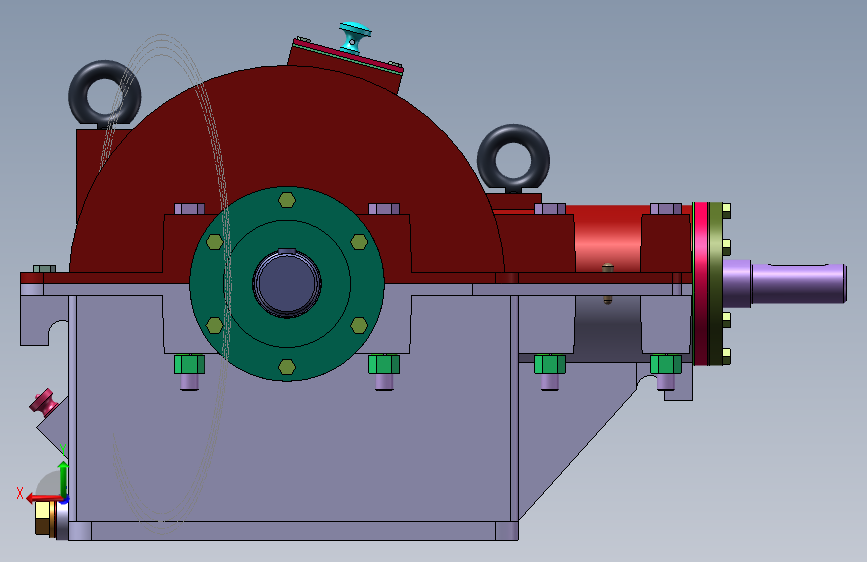Select the tilted inspection cover plate

click(x=347, y=56)
